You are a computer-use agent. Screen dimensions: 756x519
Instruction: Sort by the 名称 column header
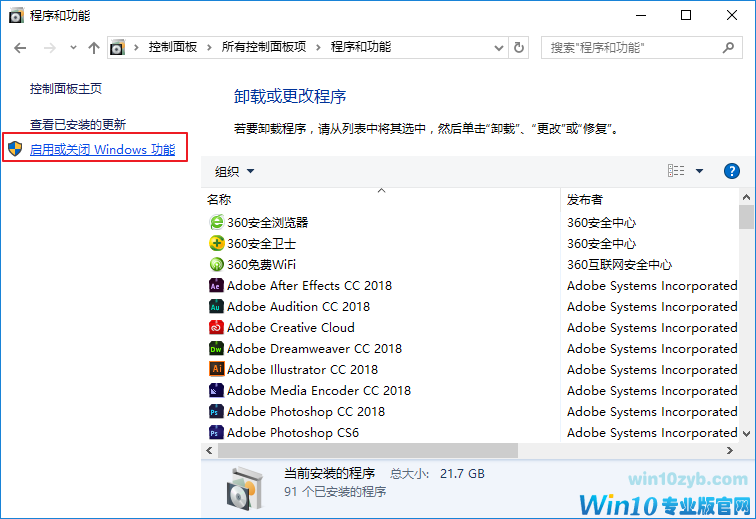[x=219, y=200]
